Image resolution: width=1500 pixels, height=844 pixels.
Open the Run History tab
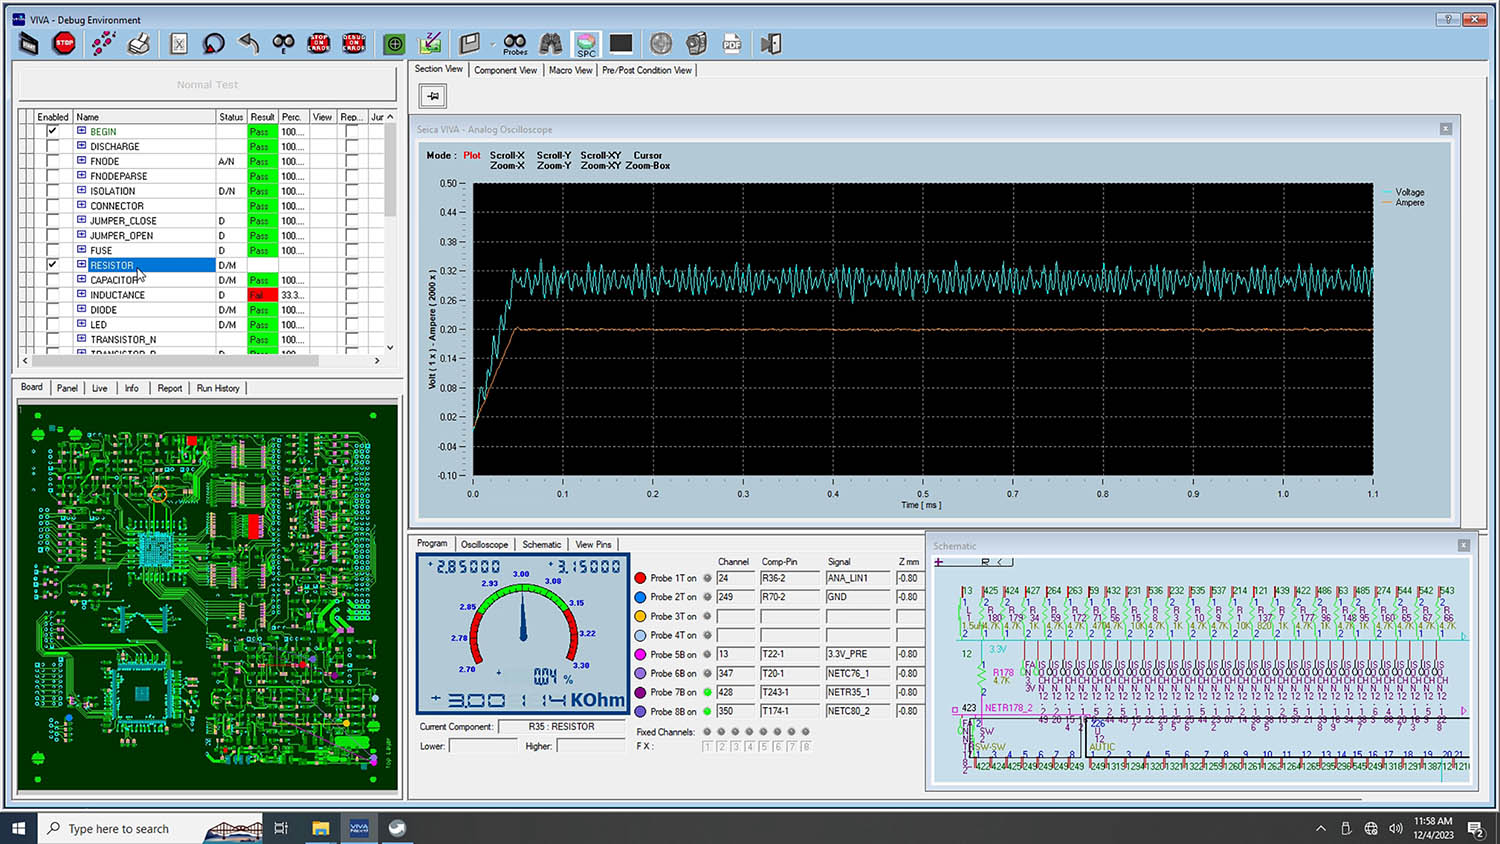click(218, 388)
